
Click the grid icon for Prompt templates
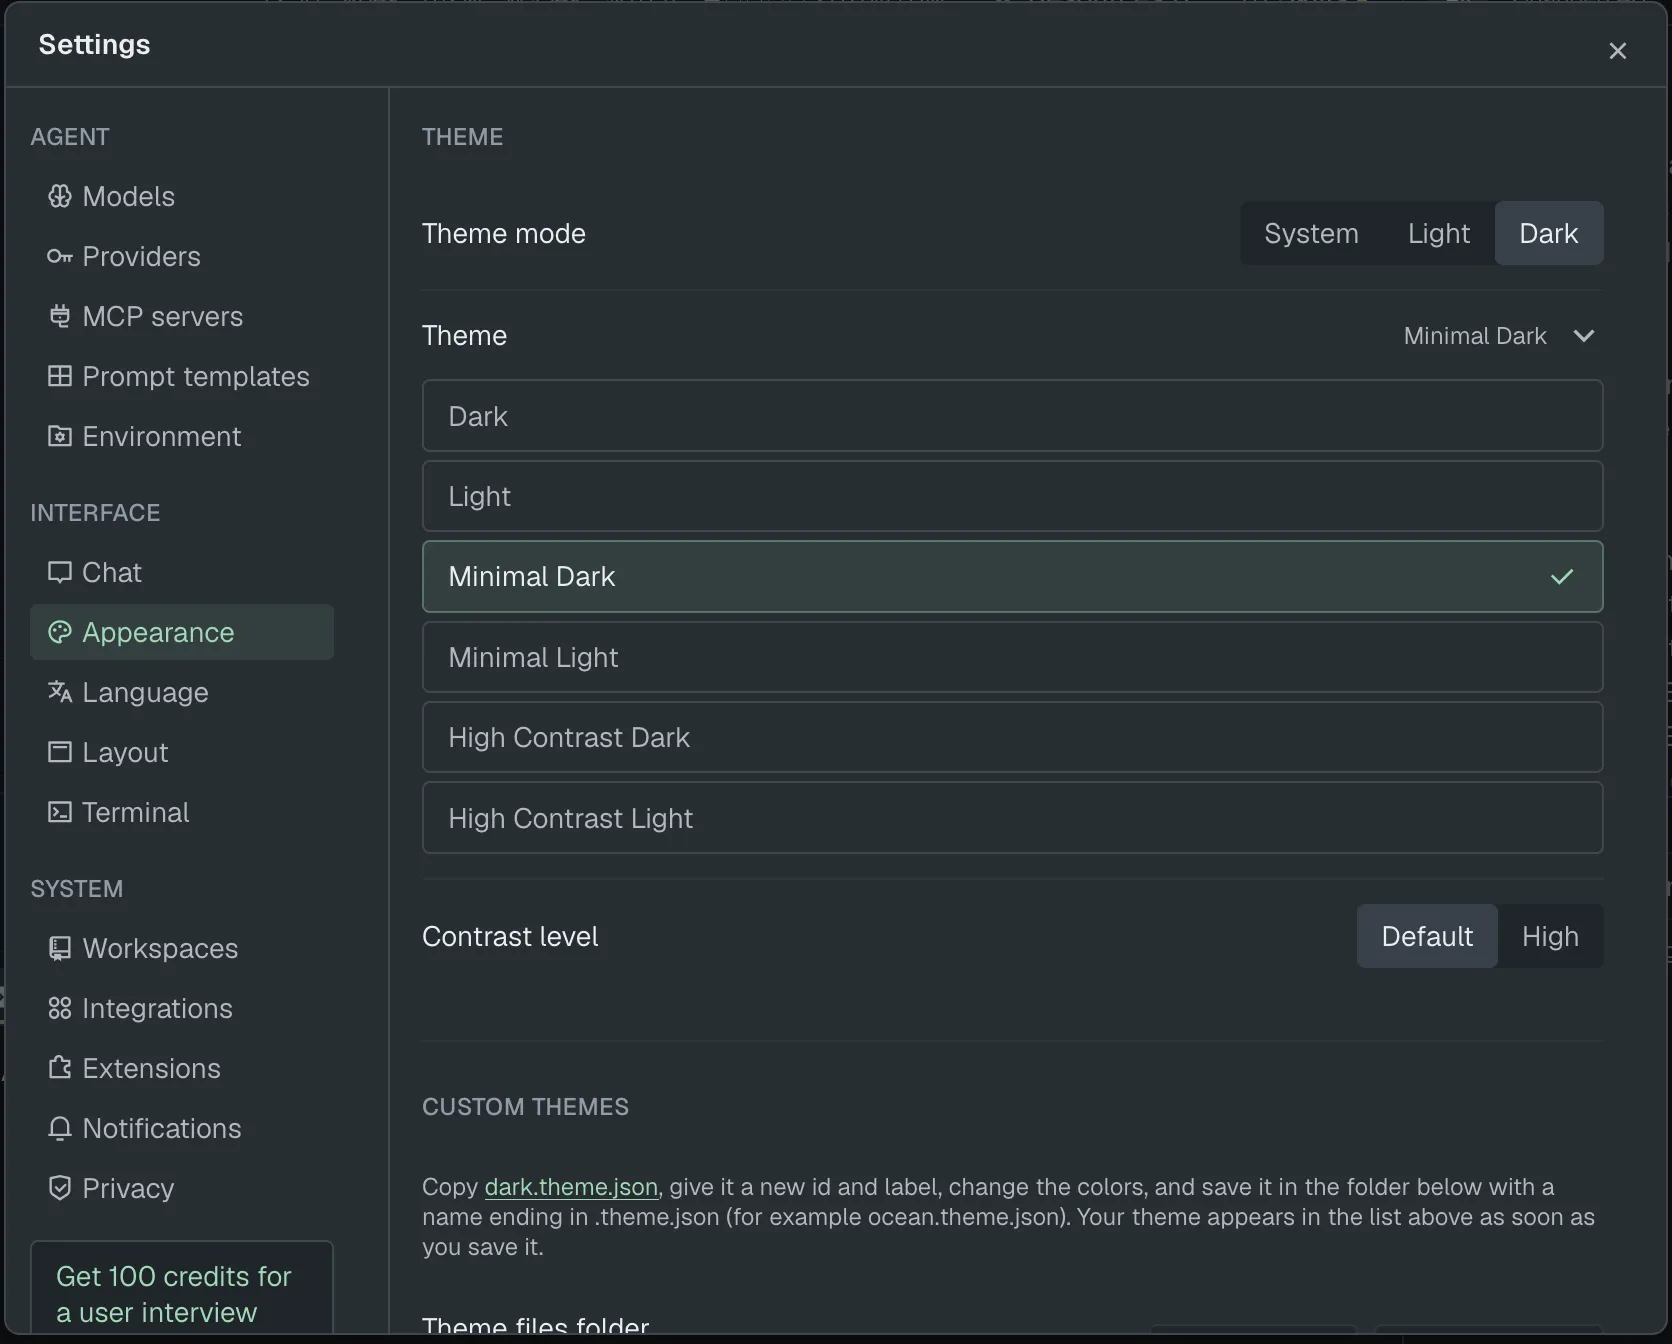coord(60,376)
